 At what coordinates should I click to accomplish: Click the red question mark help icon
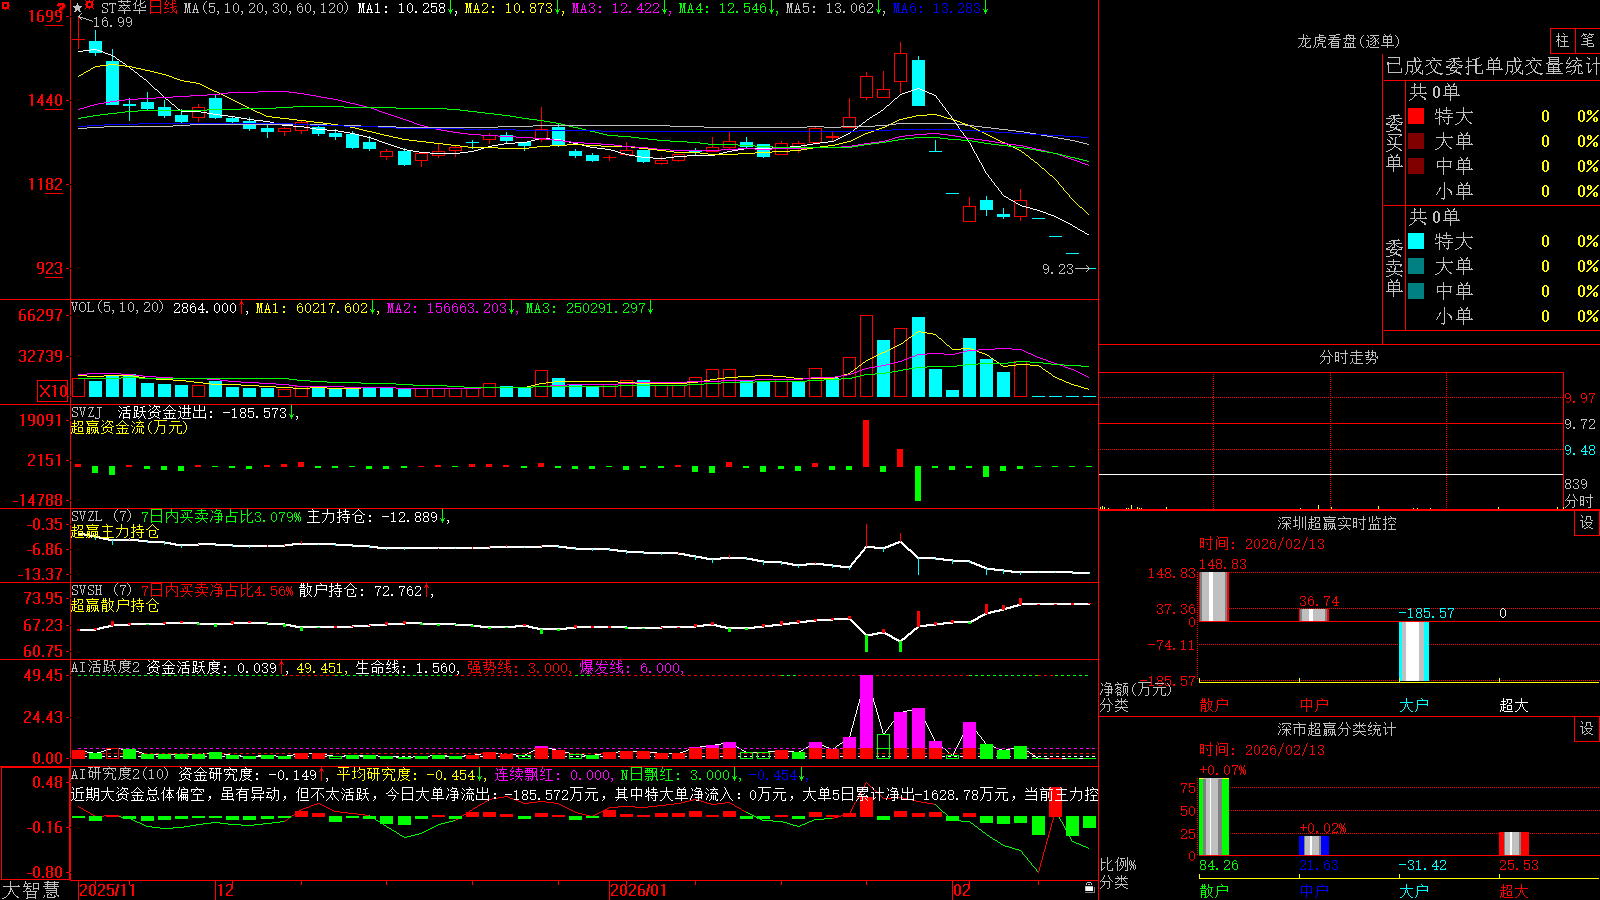click(61, 7)
